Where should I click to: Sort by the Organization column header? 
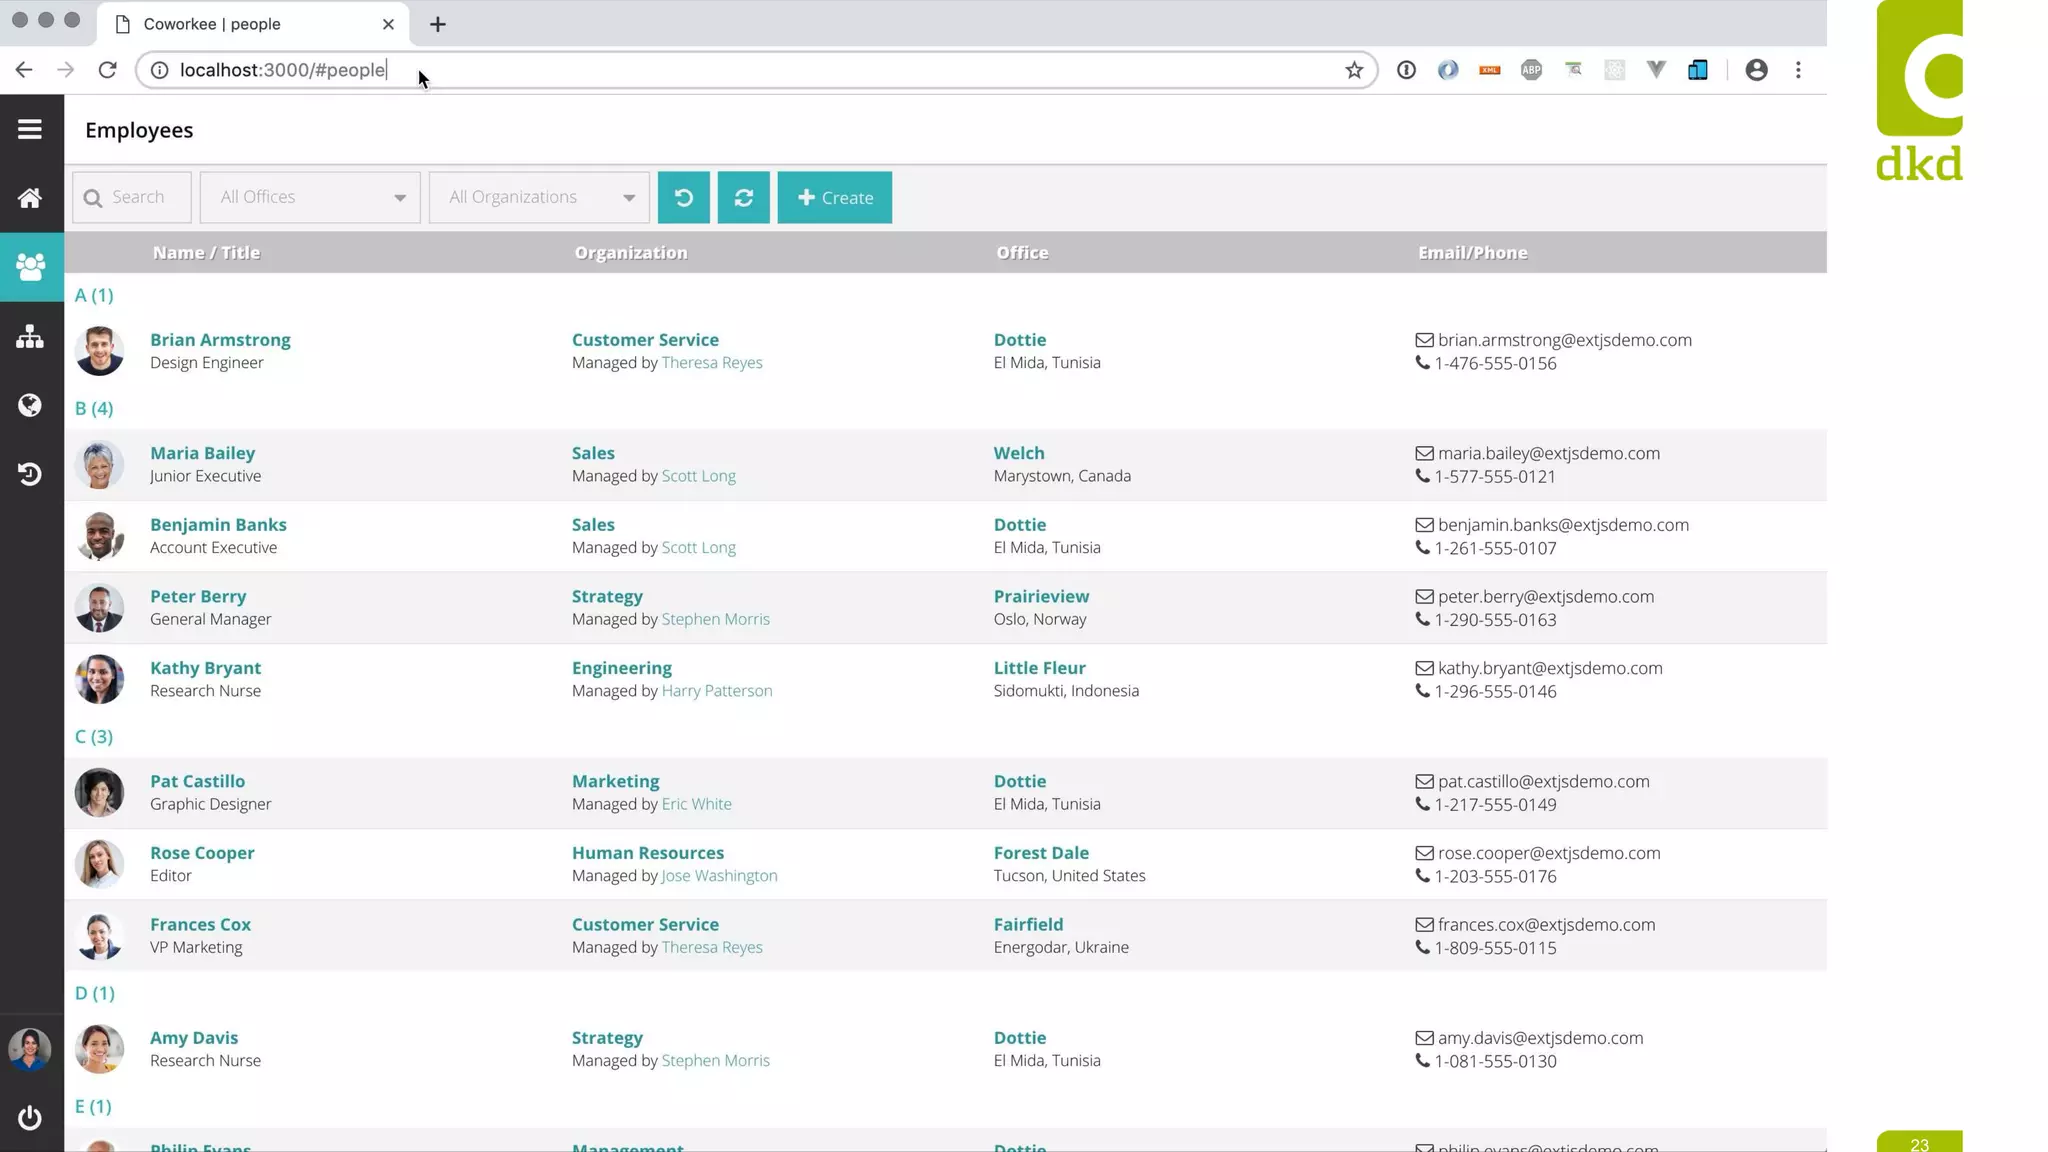click(x=630, y=253)
